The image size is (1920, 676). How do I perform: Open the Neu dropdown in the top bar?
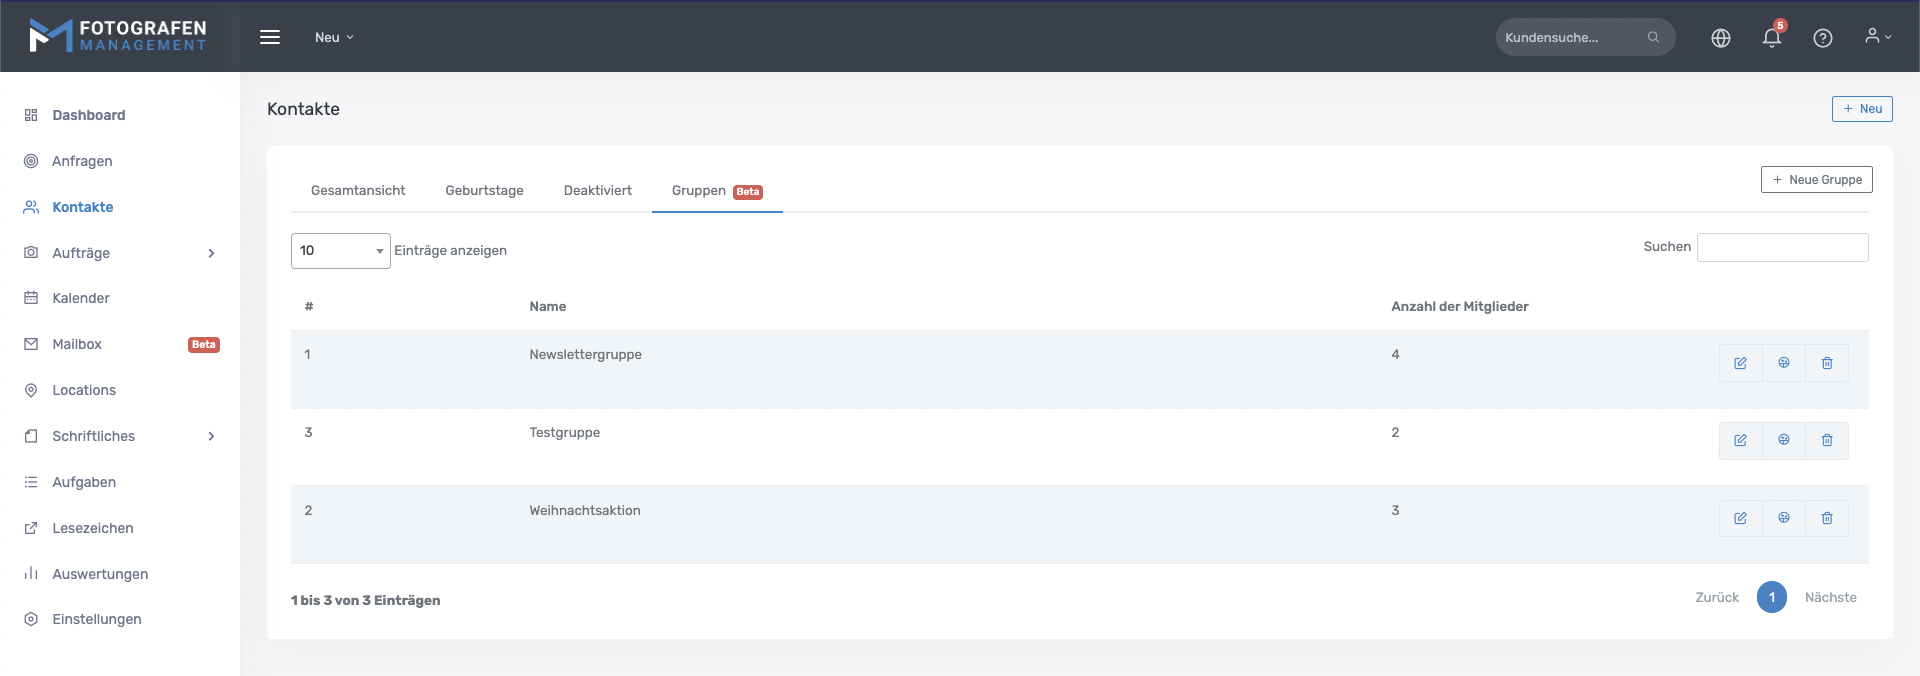point(334,37)
